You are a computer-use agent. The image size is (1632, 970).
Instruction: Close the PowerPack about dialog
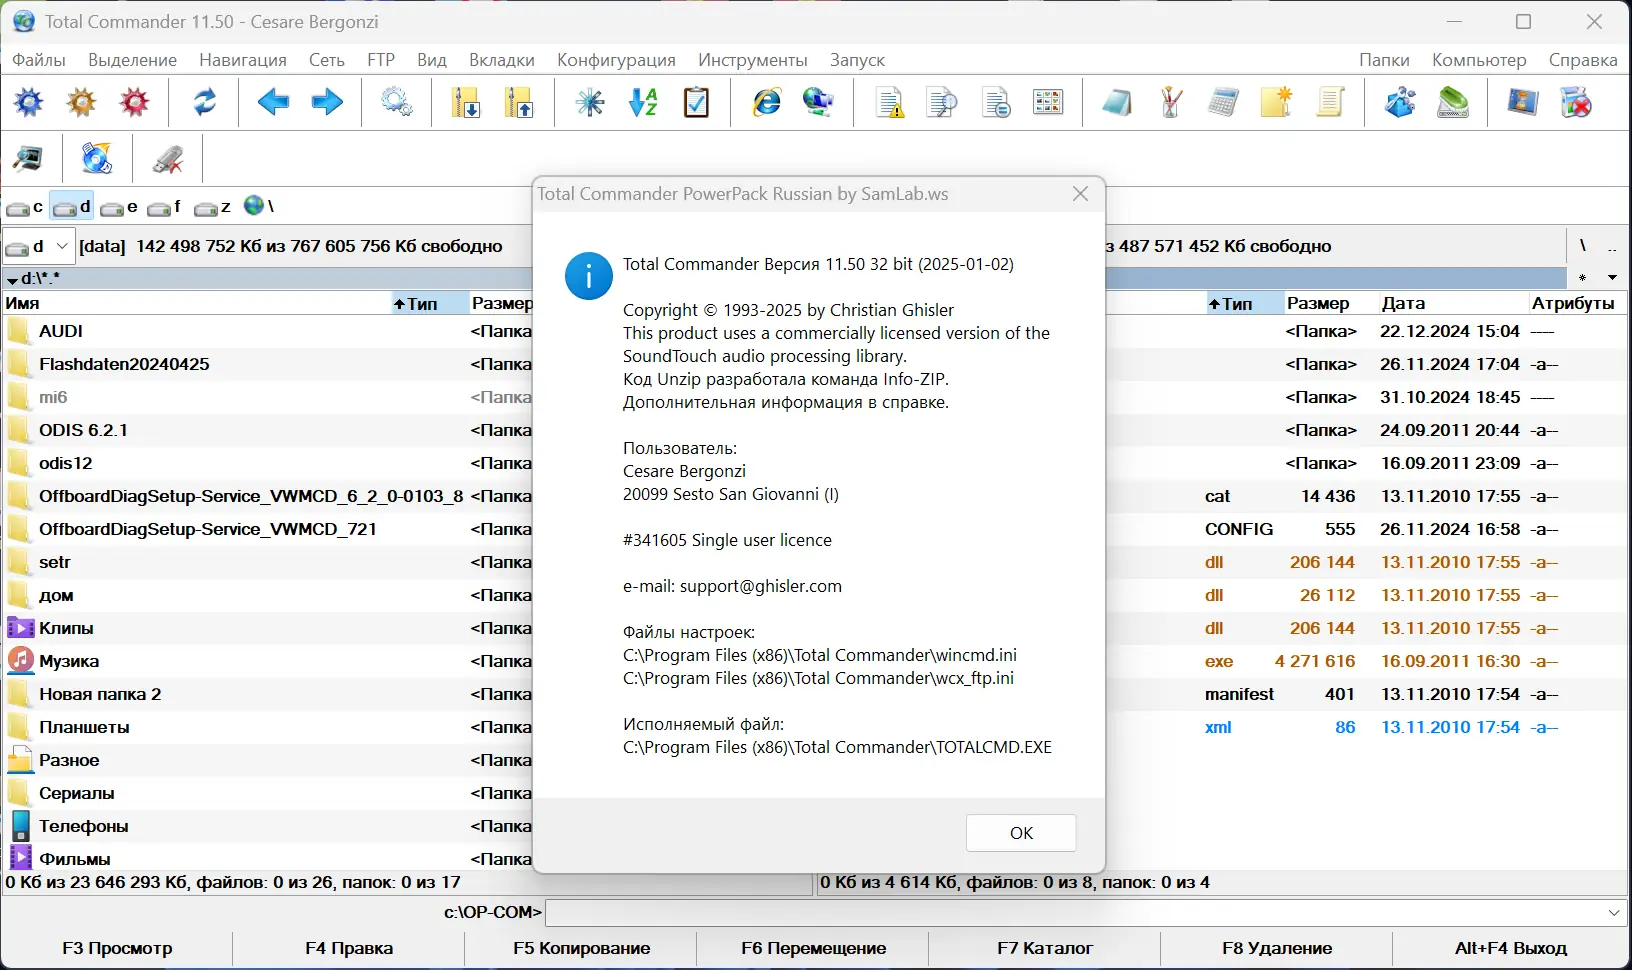click(x=1080, y=194)
